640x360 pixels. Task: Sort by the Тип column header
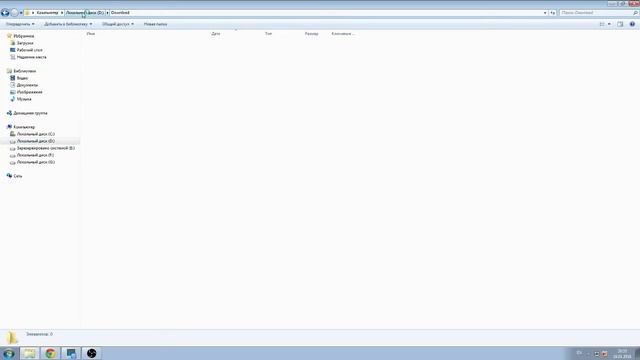point(268,33)
